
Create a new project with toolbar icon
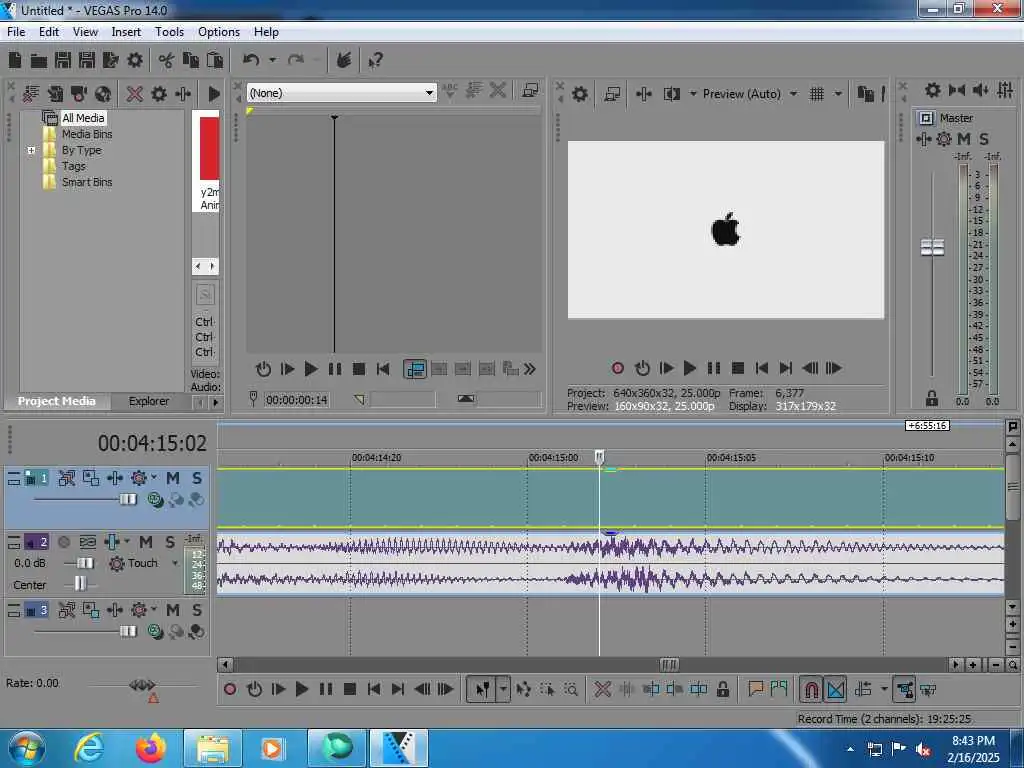[x=15, y=61]
